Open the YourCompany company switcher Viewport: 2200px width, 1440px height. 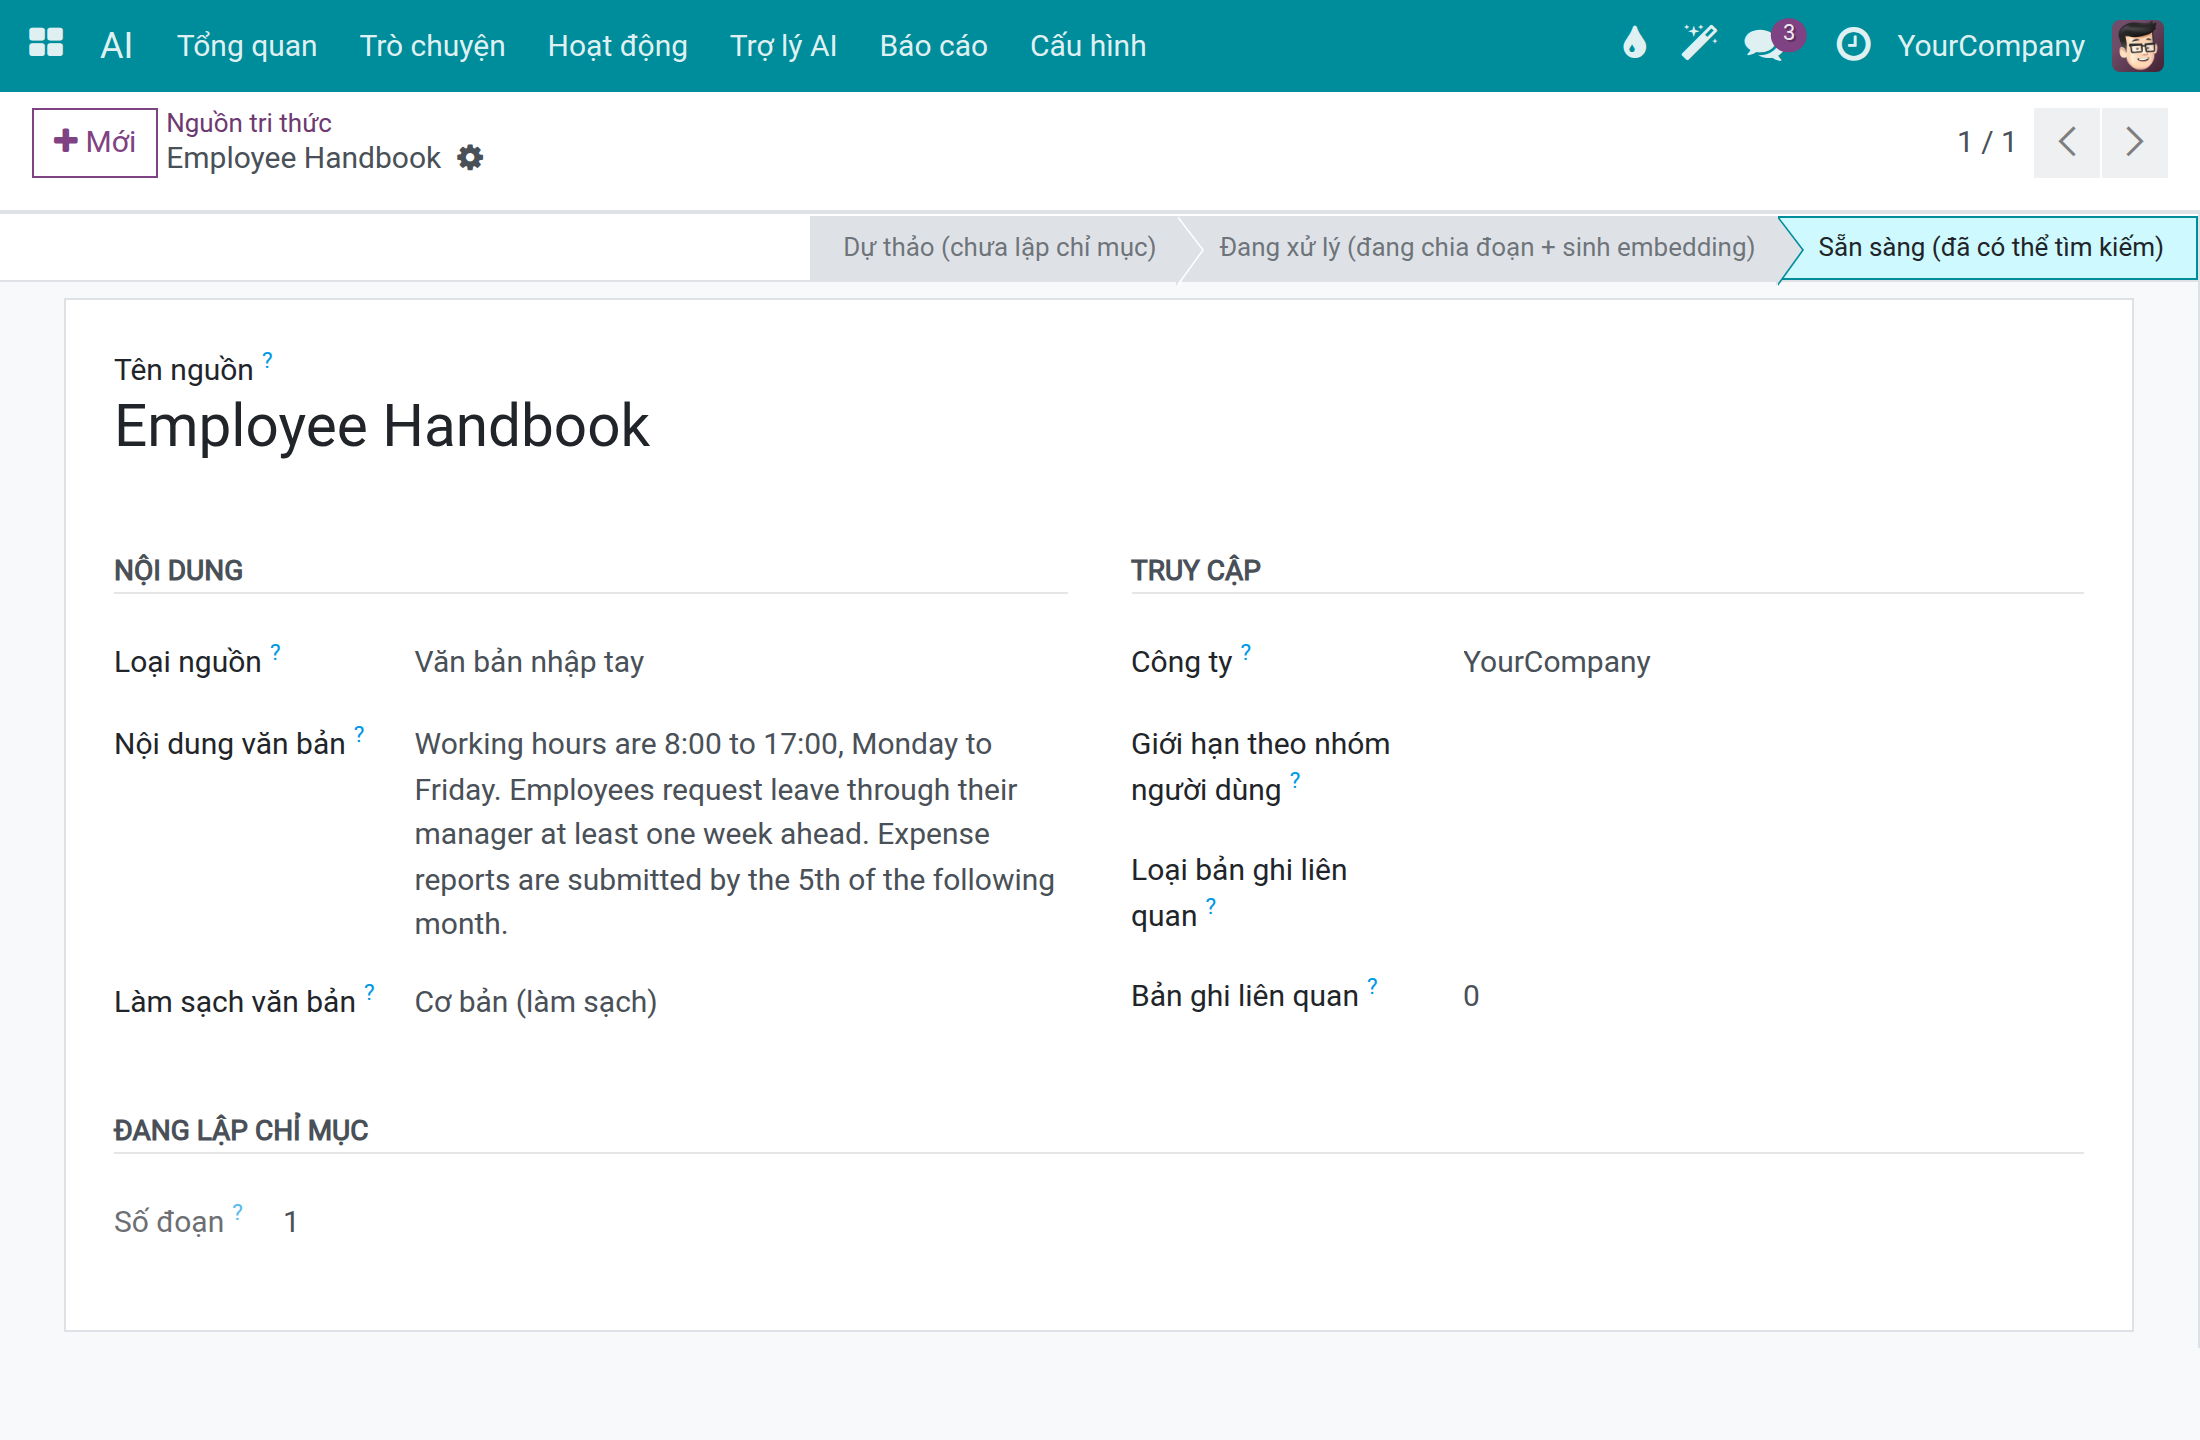[x=1991, y=46]
